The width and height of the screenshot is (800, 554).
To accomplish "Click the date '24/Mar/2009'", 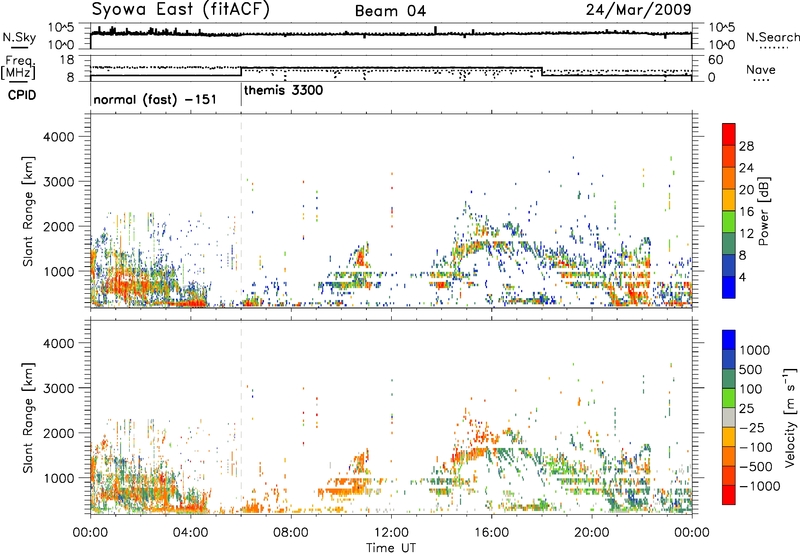I will pos(639,10).
